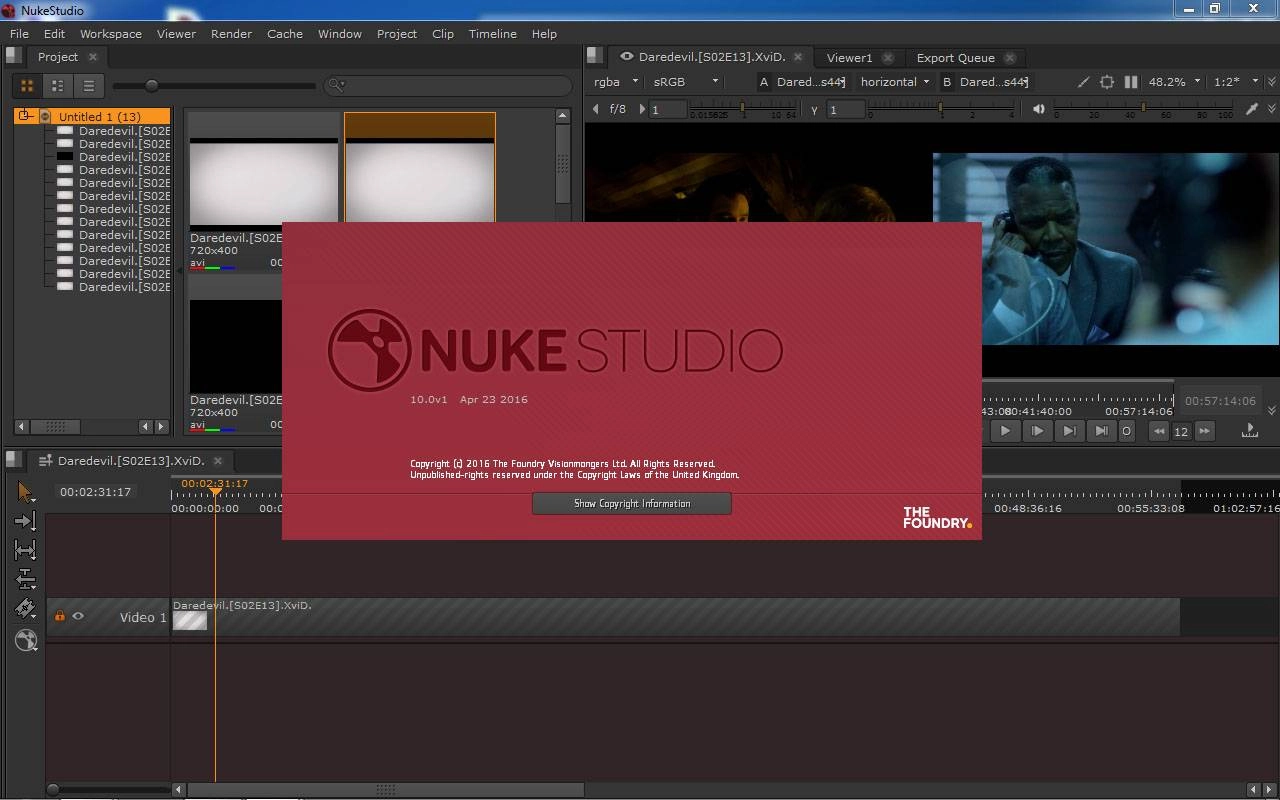Screen dimensions: 1280x800
Task: Open the File menu
Action: (x=19, y=33)
